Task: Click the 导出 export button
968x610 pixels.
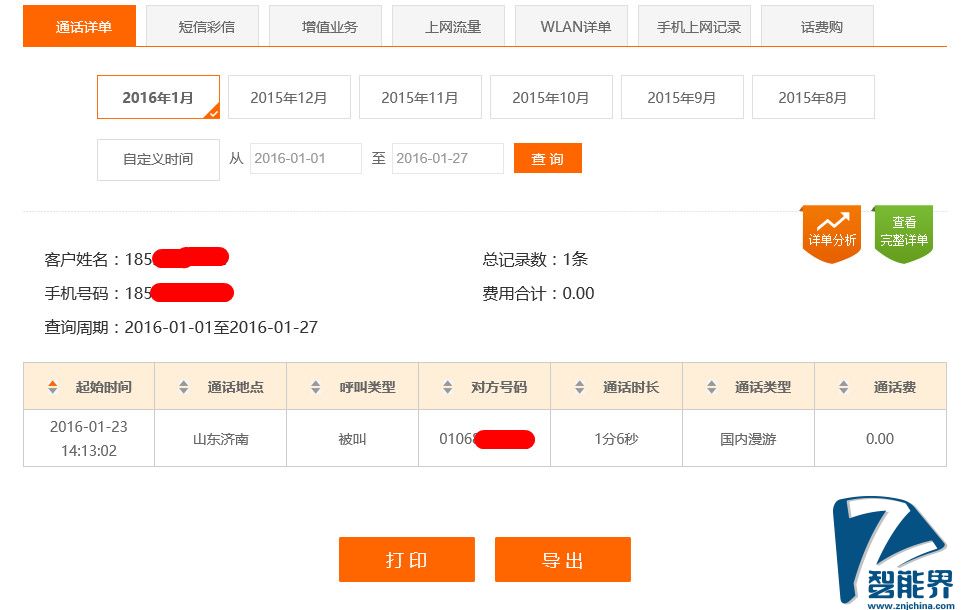Action: coord(562,559)
